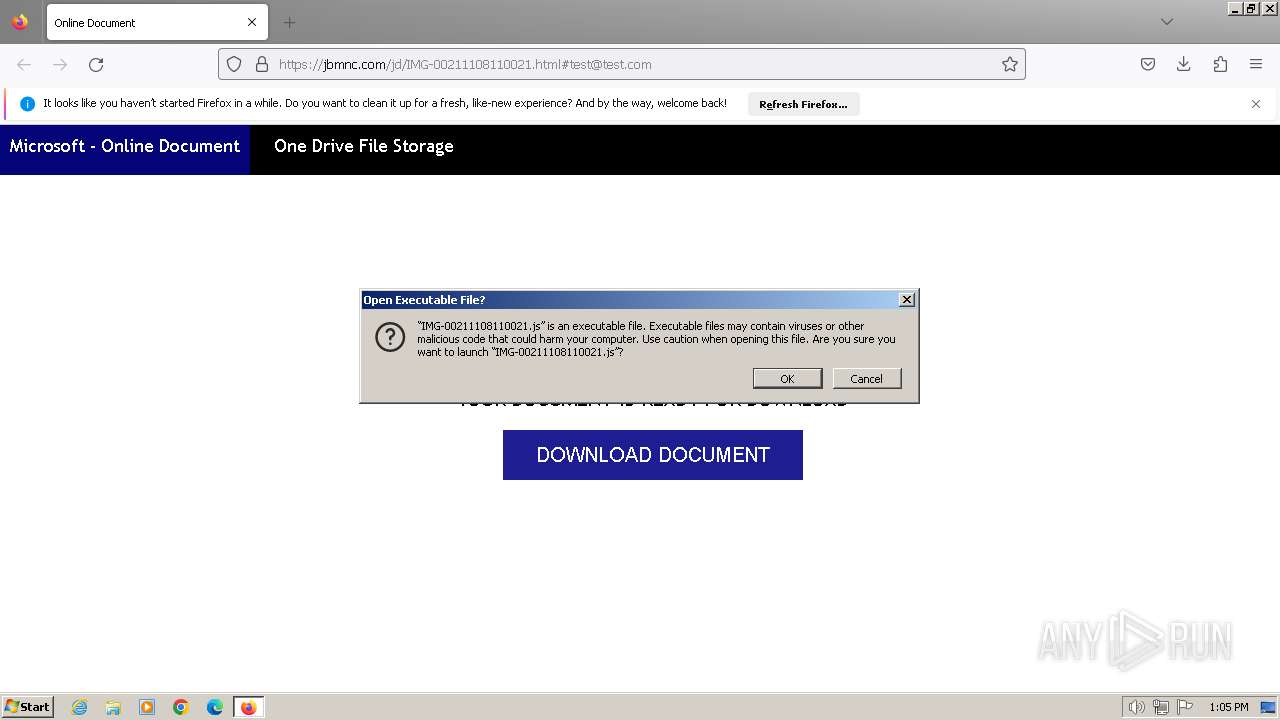
Task: Click the system clock 1:05 PM
Action: click(x=1229, y=707)
